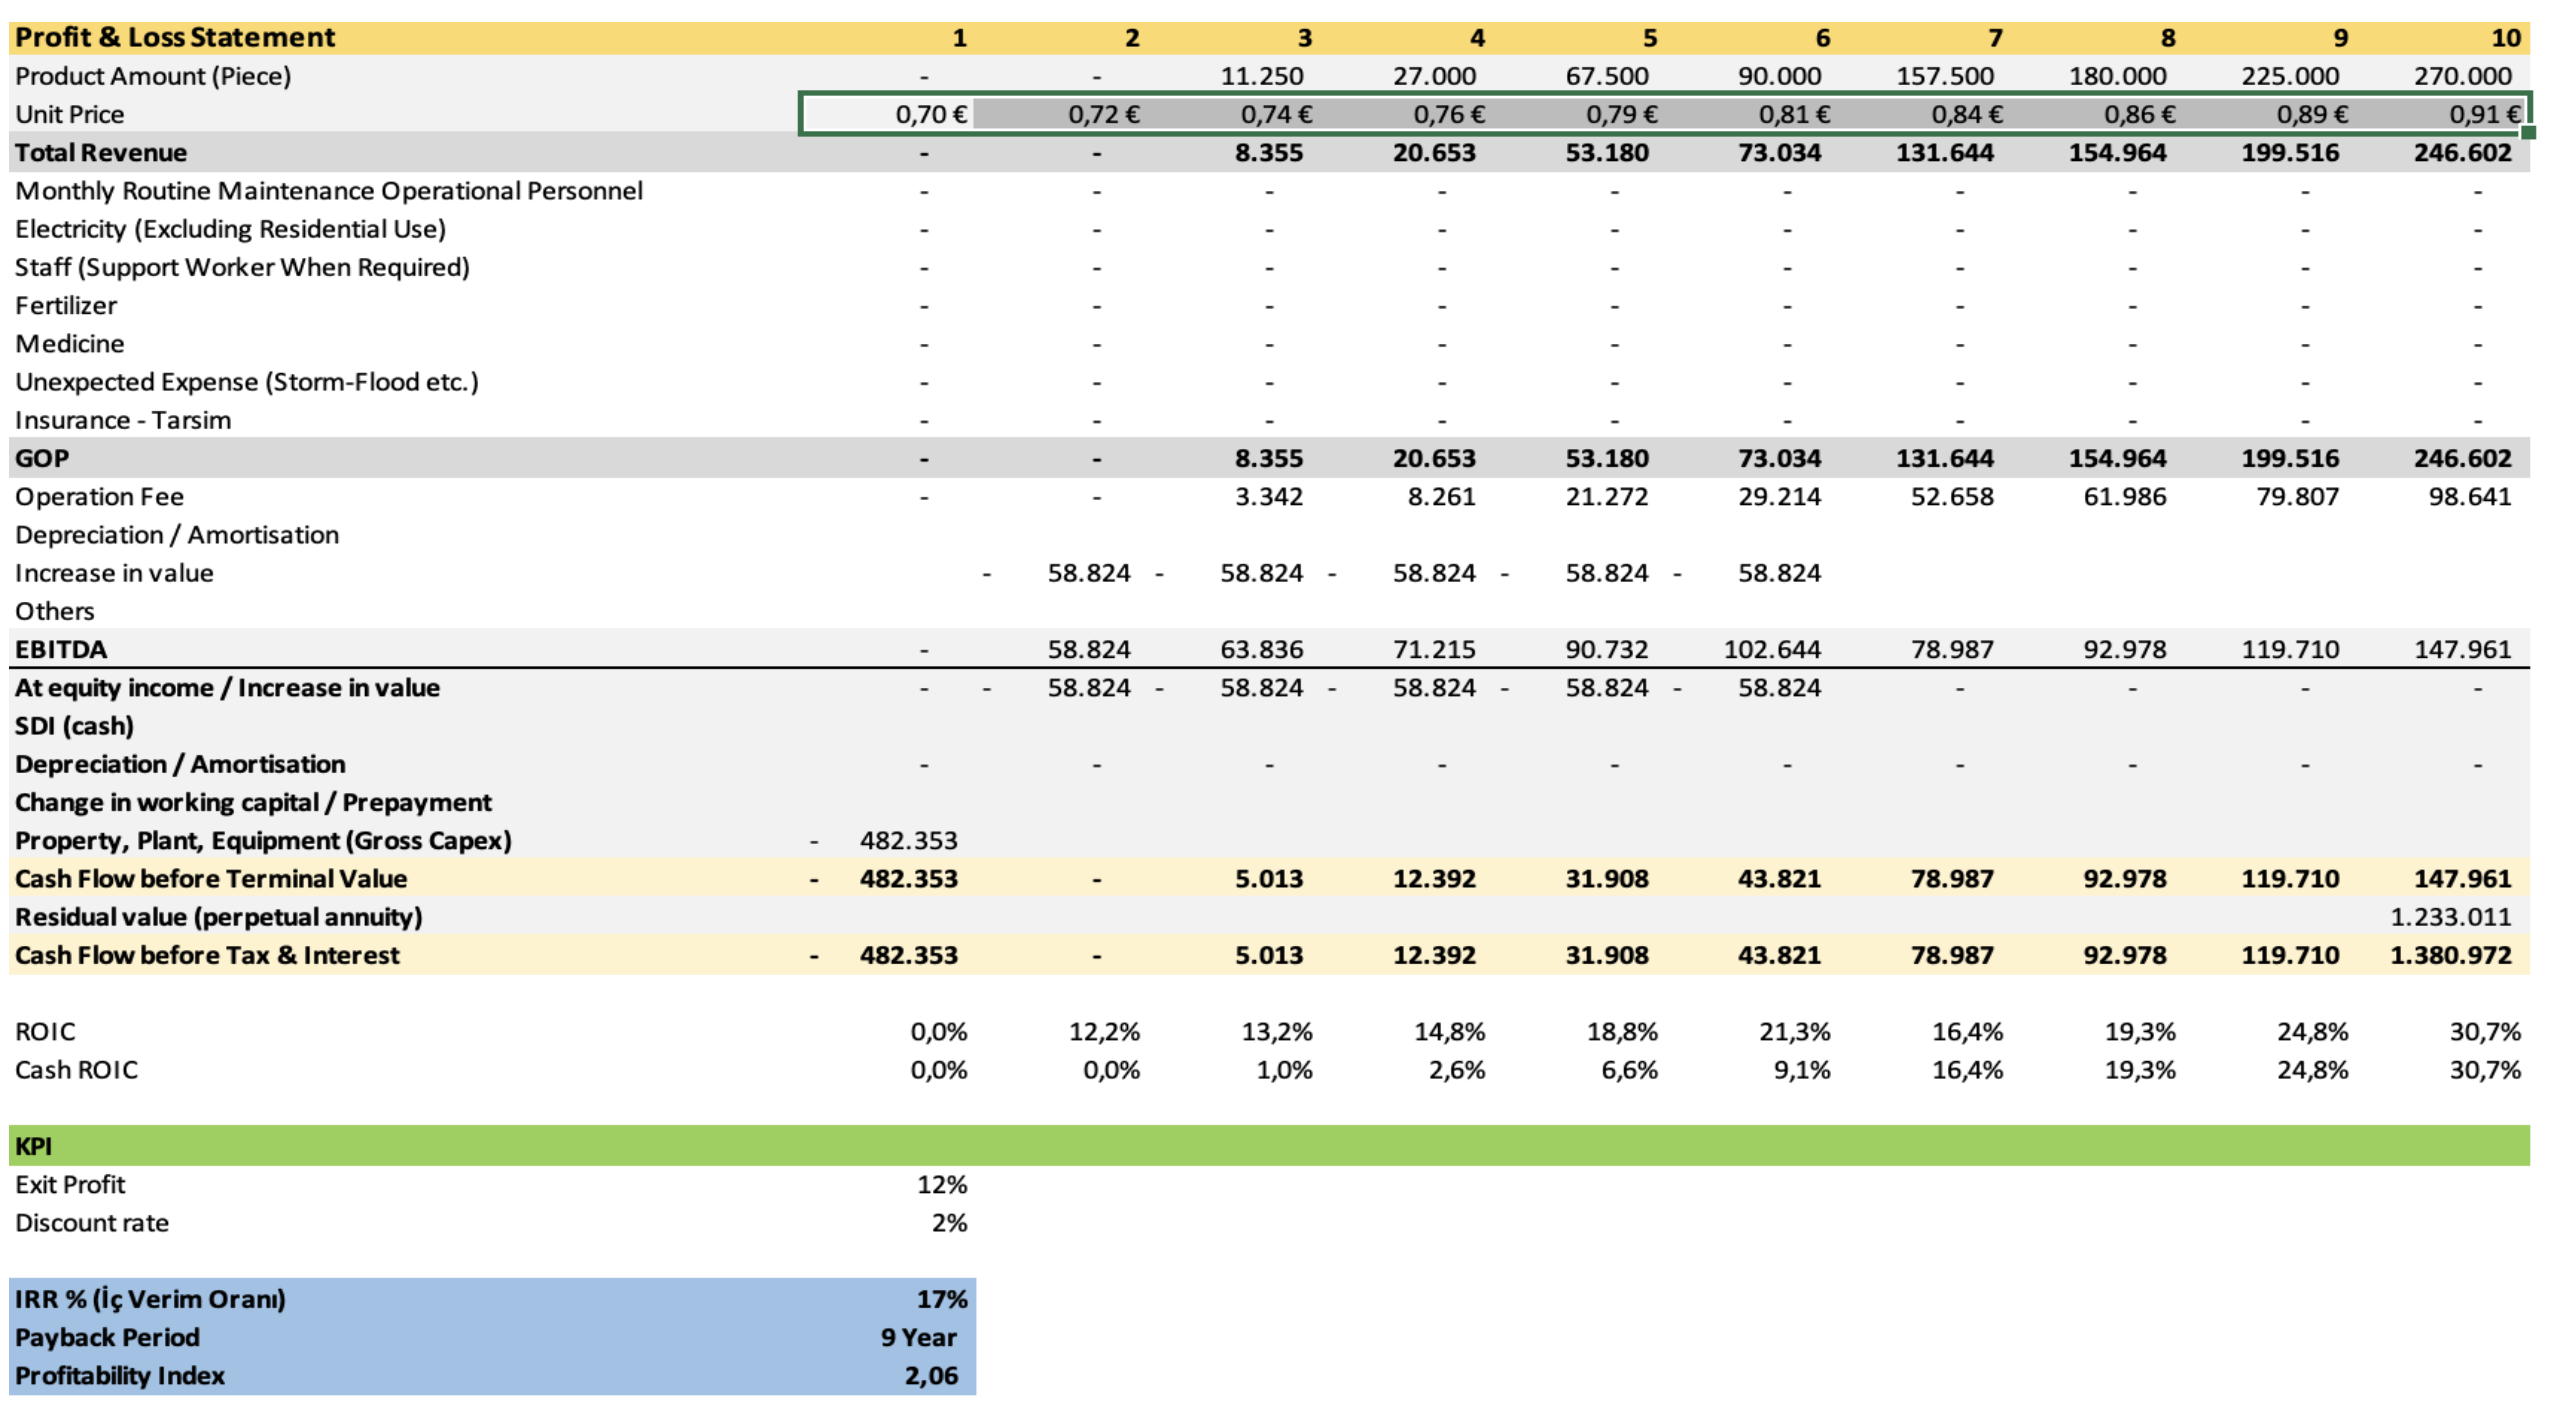Click the IRR % value cell showing 17%

tap(939, 1299)
